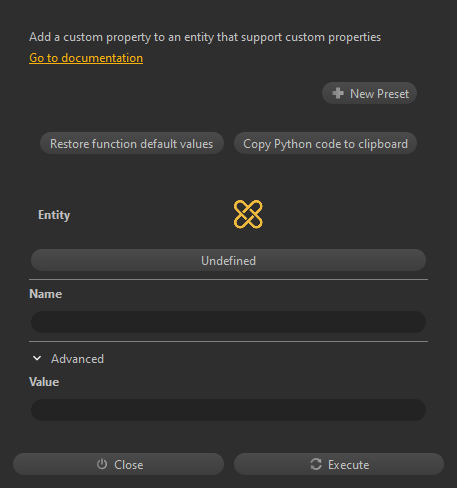Select the Undefined entity button
457x488 pixels.
coord(228,260)
